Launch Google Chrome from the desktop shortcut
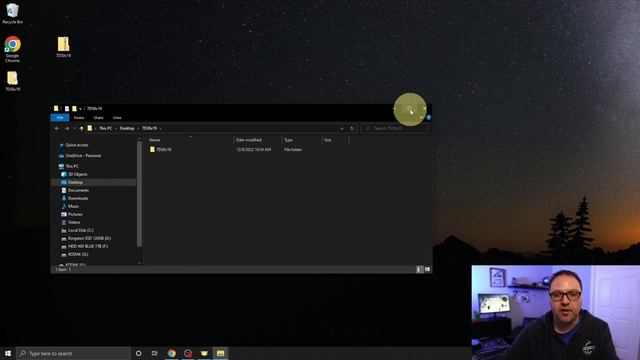This screenshot has height=360, width=640. (12, 49)
